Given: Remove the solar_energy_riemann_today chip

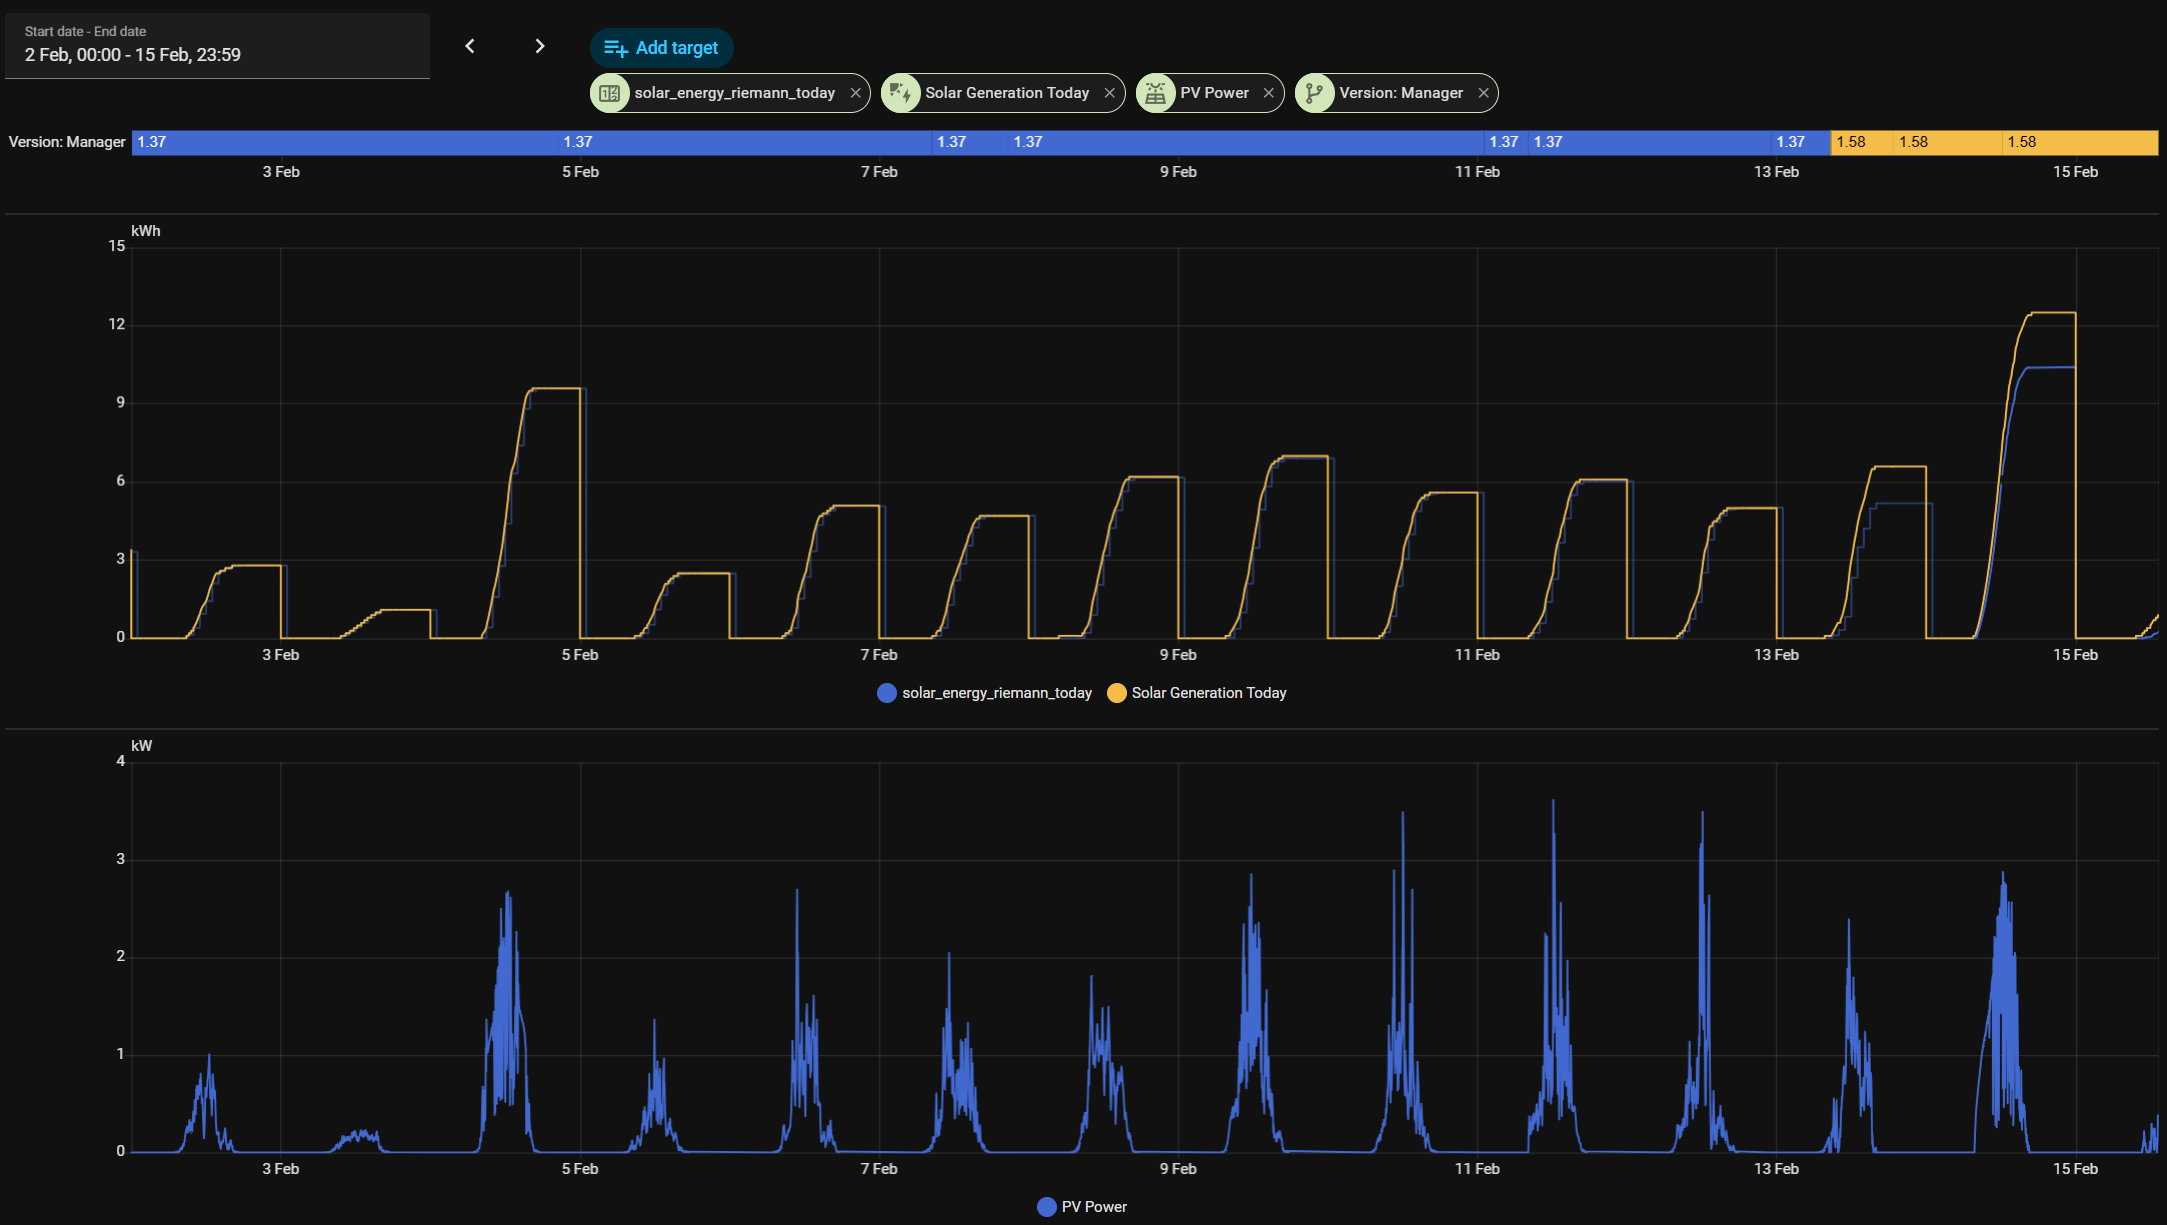Looking at the screenshot, I should (x=855, y=93).
